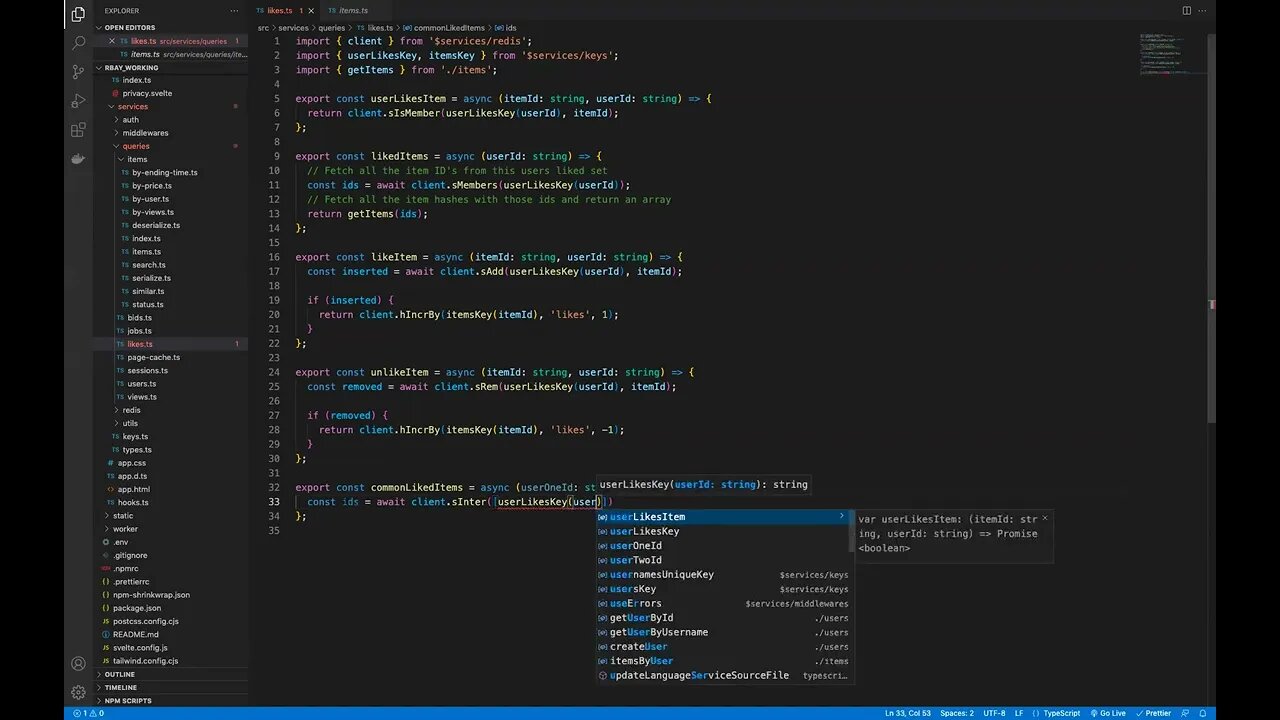This screenshot has height=720, width=1280.
Task: Open the Source Control view
Action: click(78, 72)
